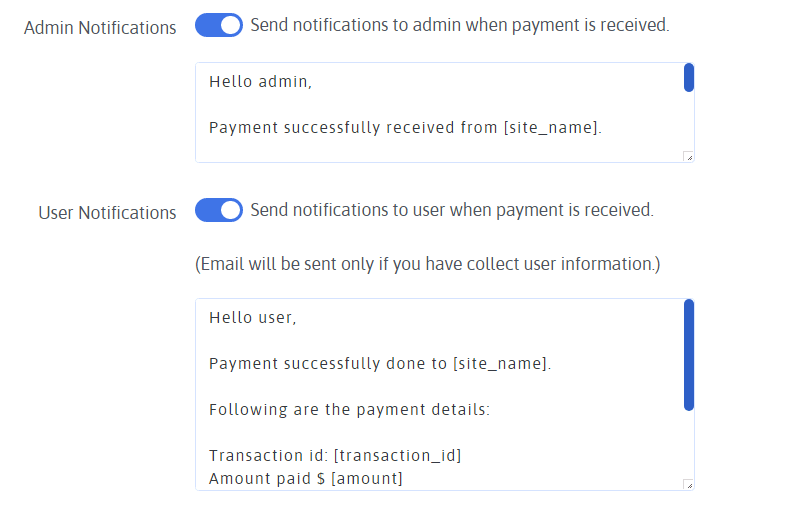This screenshot has width=811, height=516.
Task: Click "Following are the payment details:" line
Action: [x=348, y=409]
